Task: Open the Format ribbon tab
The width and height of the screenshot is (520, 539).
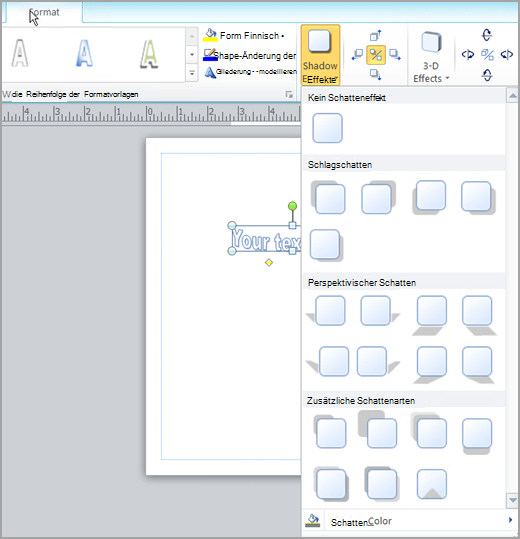Action: (44, 12)
